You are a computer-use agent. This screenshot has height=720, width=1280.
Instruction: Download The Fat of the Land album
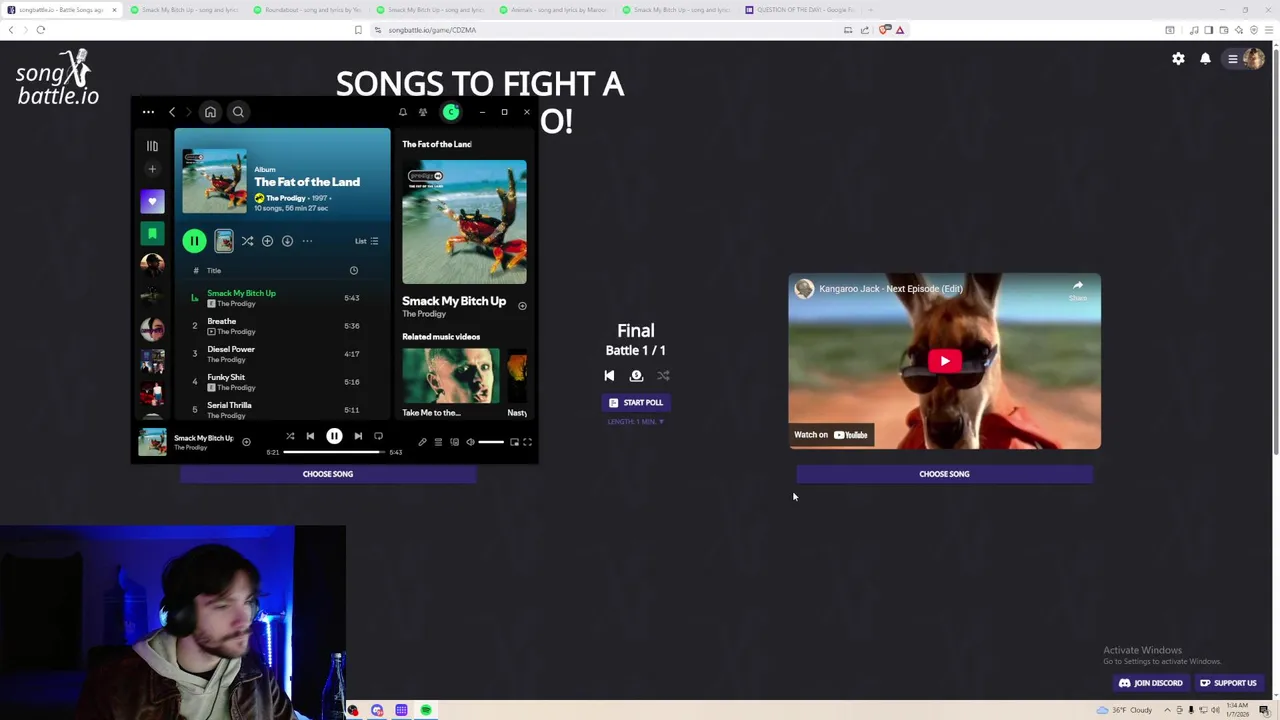tap(287, 241)
